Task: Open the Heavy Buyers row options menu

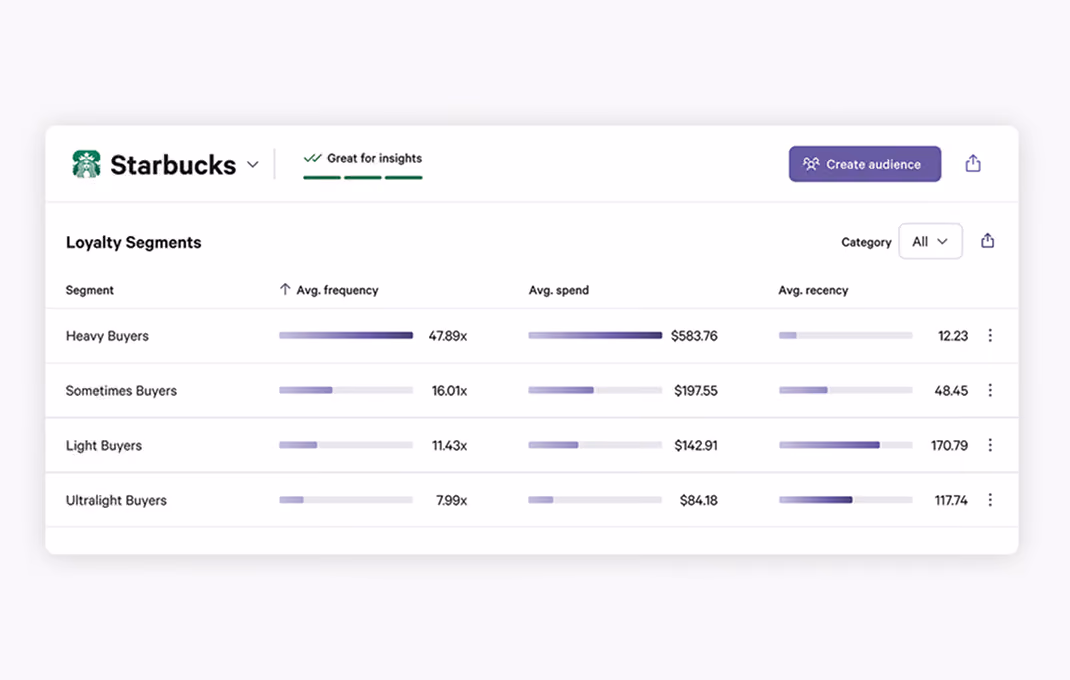Action: point(990,335)
